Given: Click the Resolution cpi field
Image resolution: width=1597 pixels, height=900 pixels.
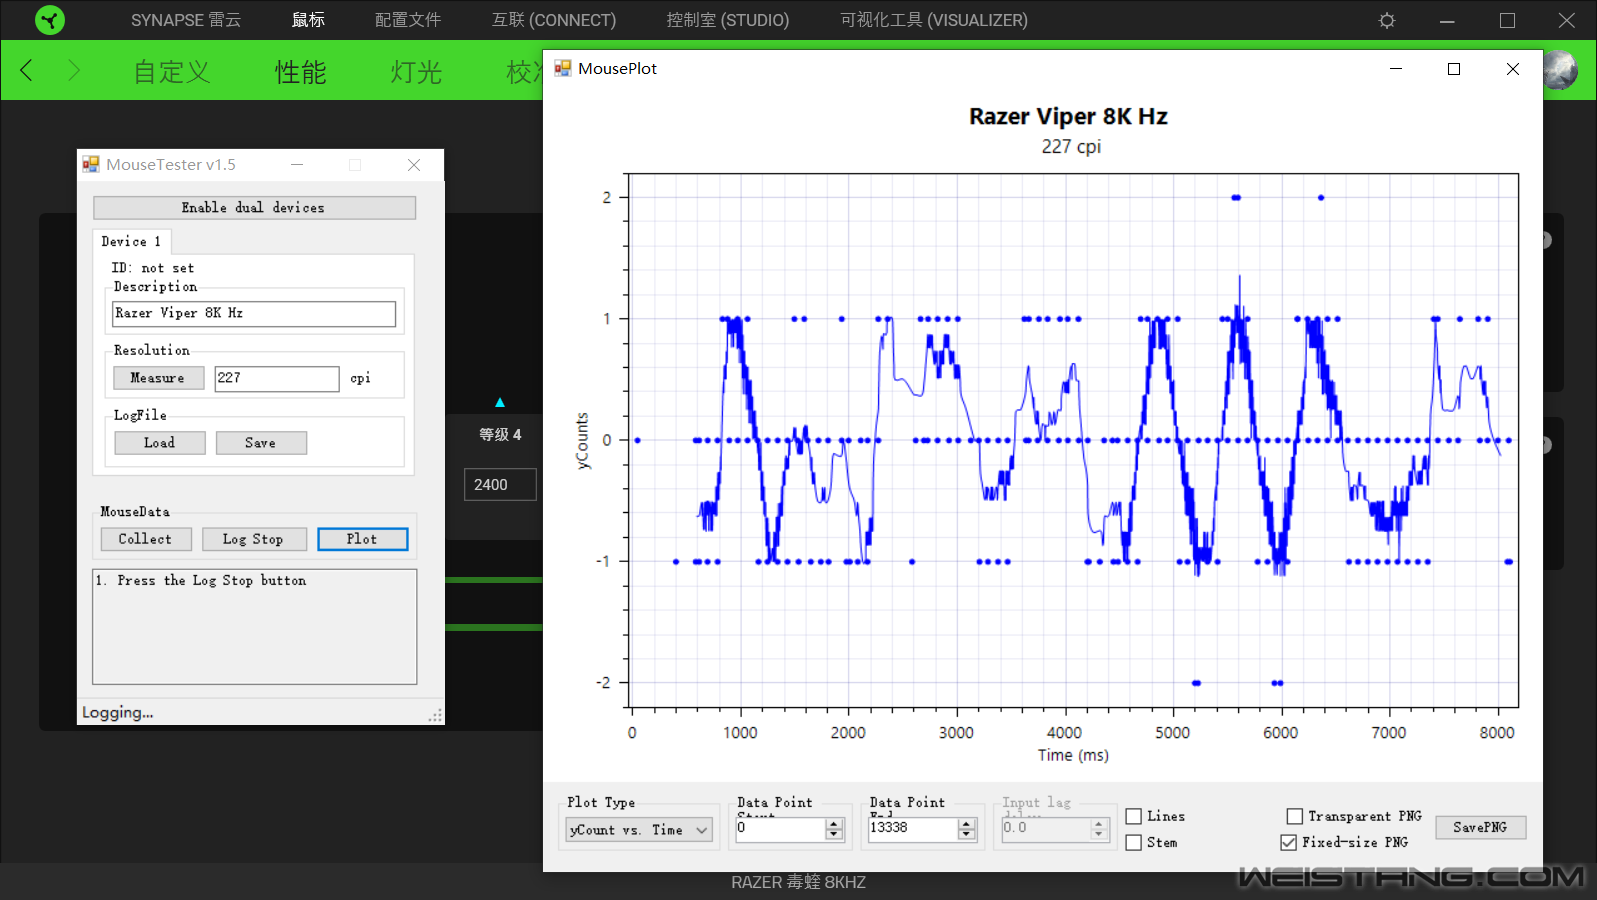Looking at the screenshot, I should (277, 378).
